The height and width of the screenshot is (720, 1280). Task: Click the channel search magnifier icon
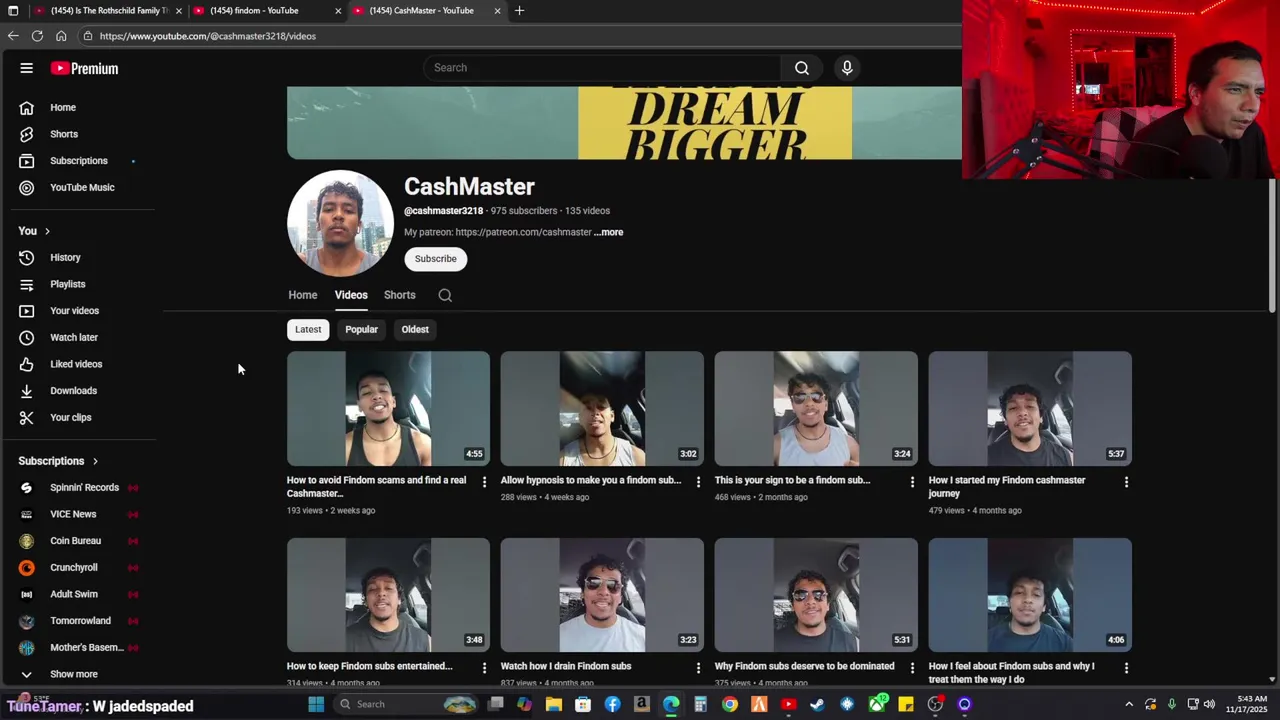(x=445, y=295)
